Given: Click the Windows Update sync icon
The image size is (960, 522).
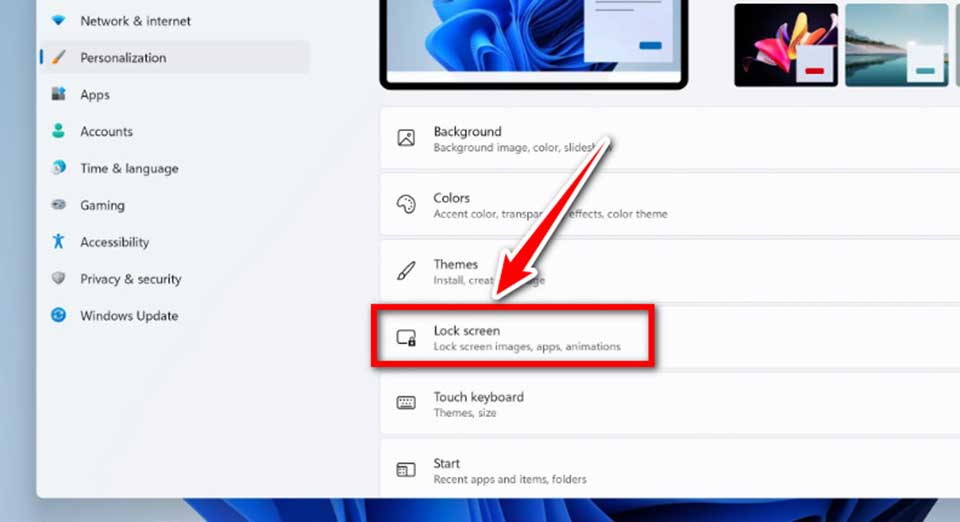Looking at the screenshot, I should pyautogui.click(x=58, y=315).
